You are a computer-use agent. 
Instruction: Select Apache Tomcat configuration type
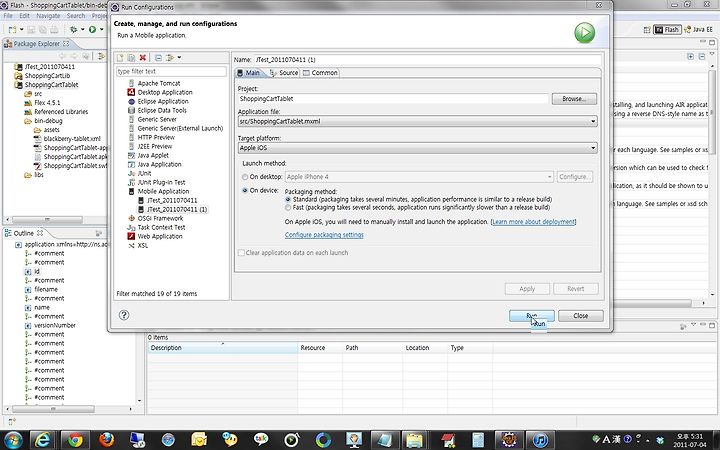pyautogui.click(x=159, y=83)
